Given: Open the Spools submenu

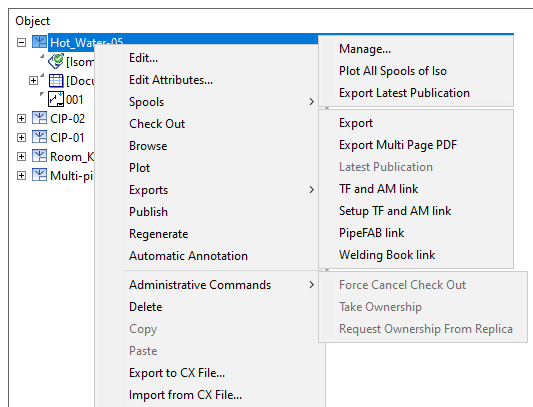Looking at the screenshot, I should click(x=221, y=102).
